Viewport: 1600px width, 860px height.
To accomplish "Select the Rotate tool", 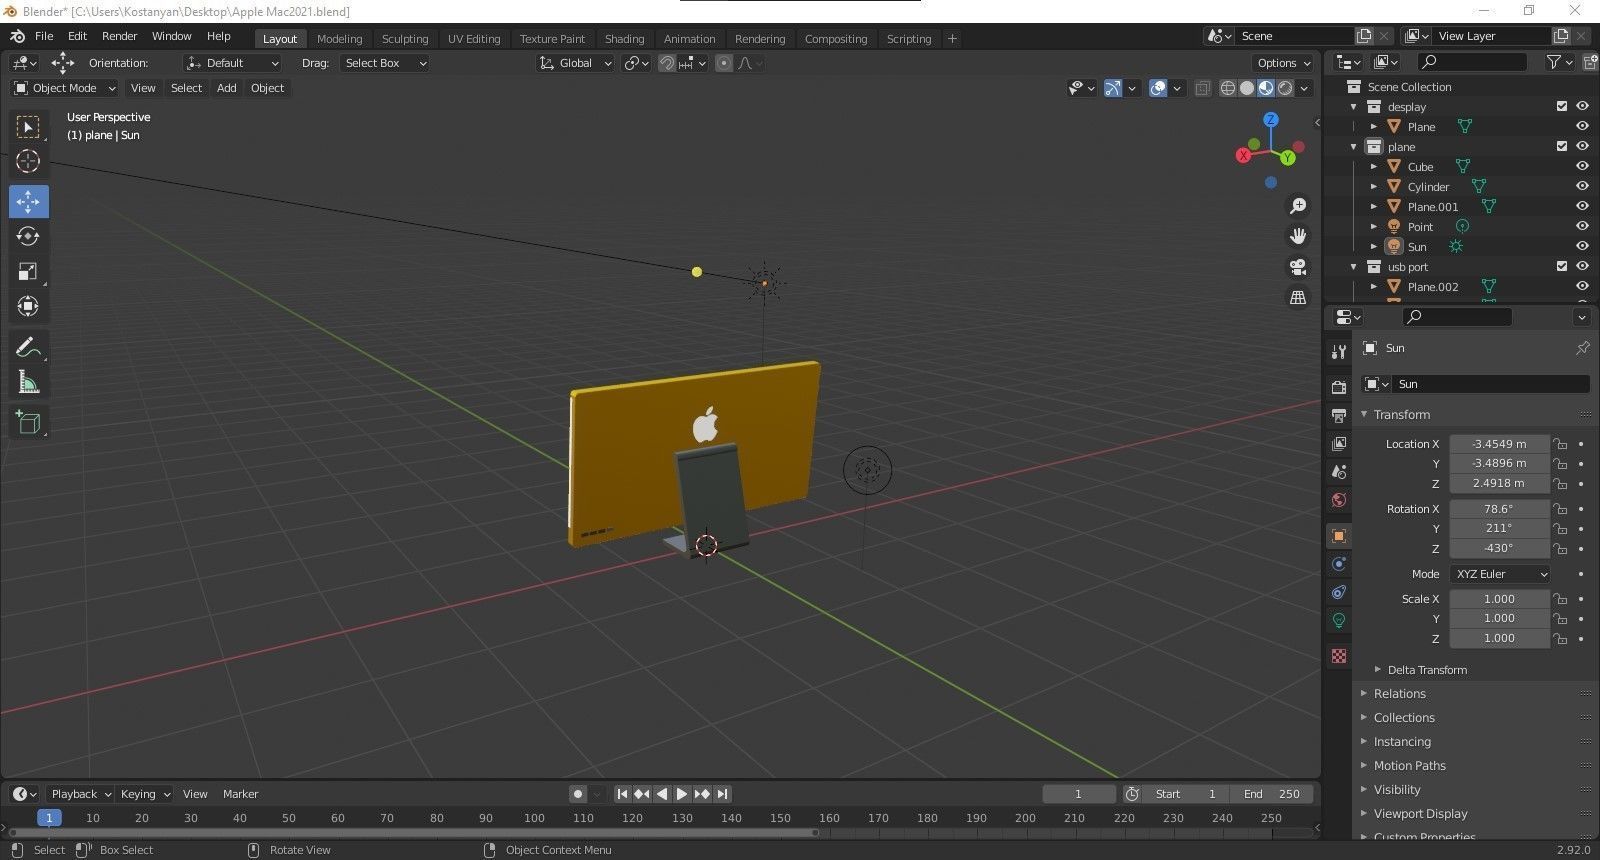I will point(28,236).
